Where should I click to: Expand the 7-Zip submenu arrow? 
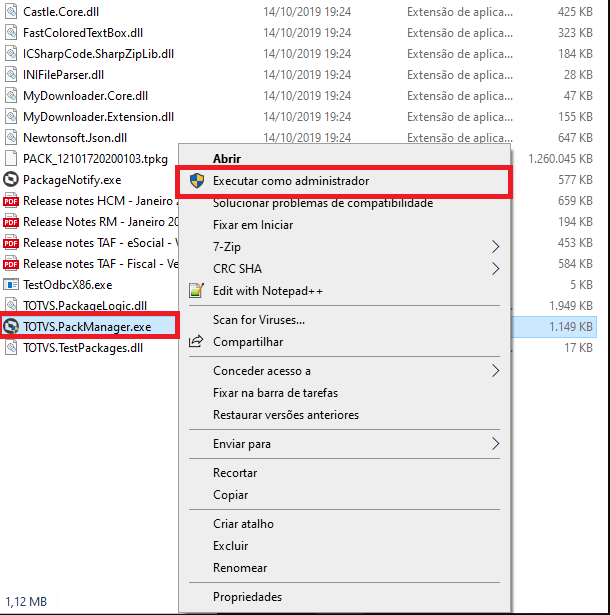[495, 247]
